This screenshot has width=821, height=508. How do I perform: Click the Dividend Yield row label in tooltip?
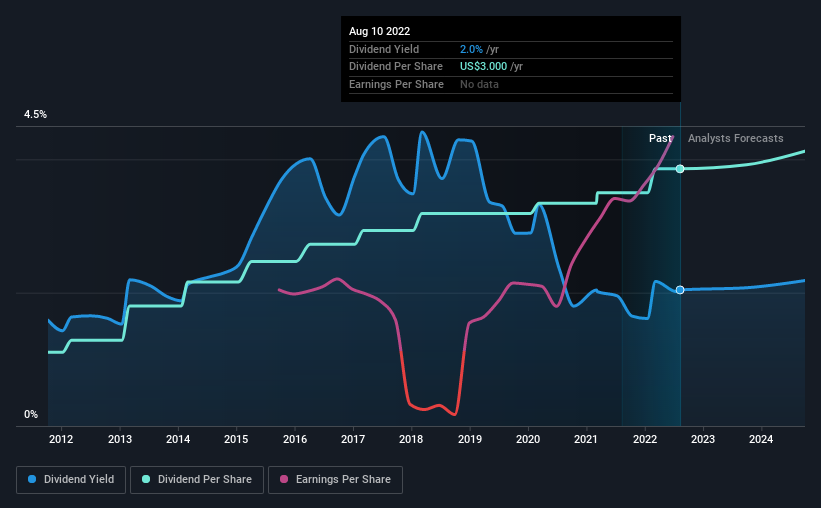[384, 49]
